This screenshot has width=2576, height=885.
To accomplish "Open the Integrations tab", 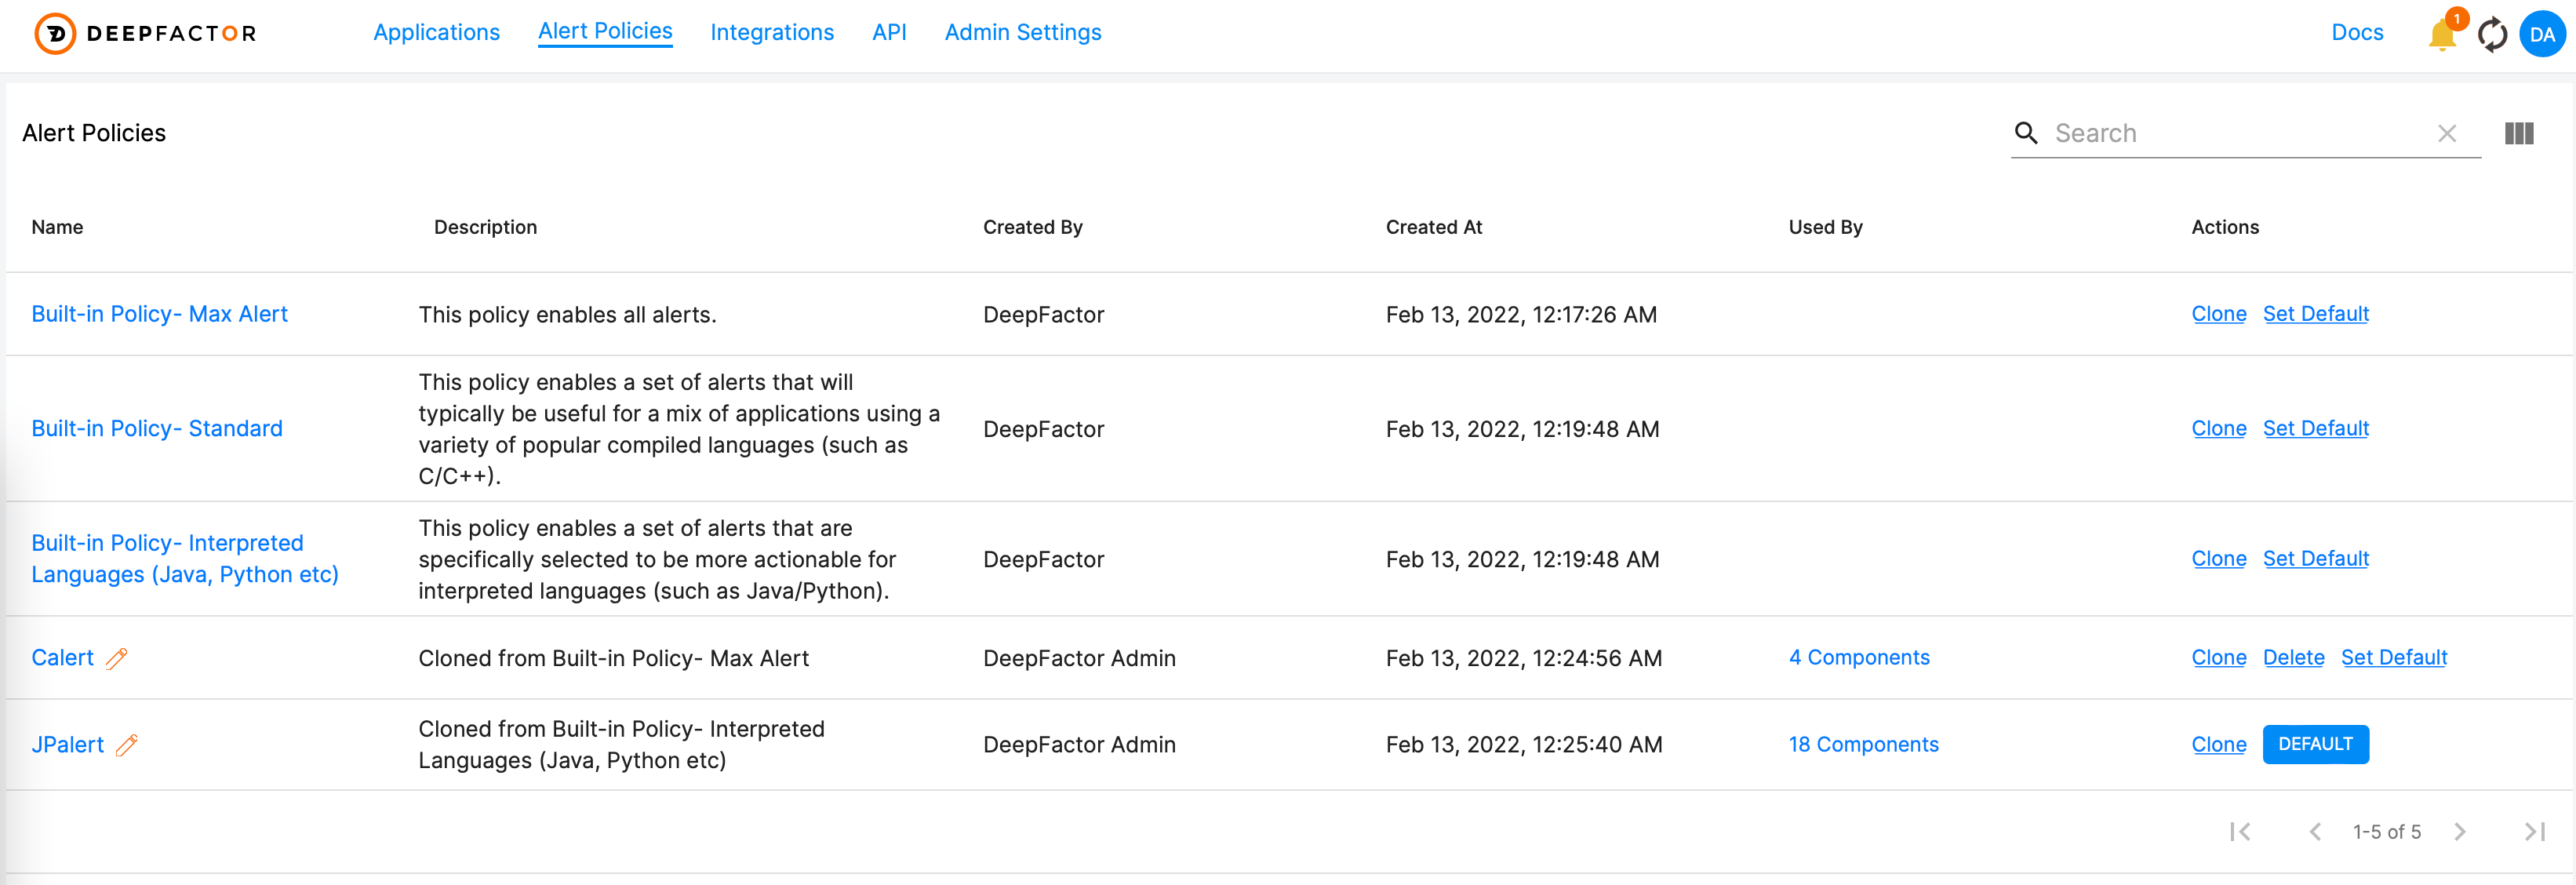I will click(x=771, y=32).
